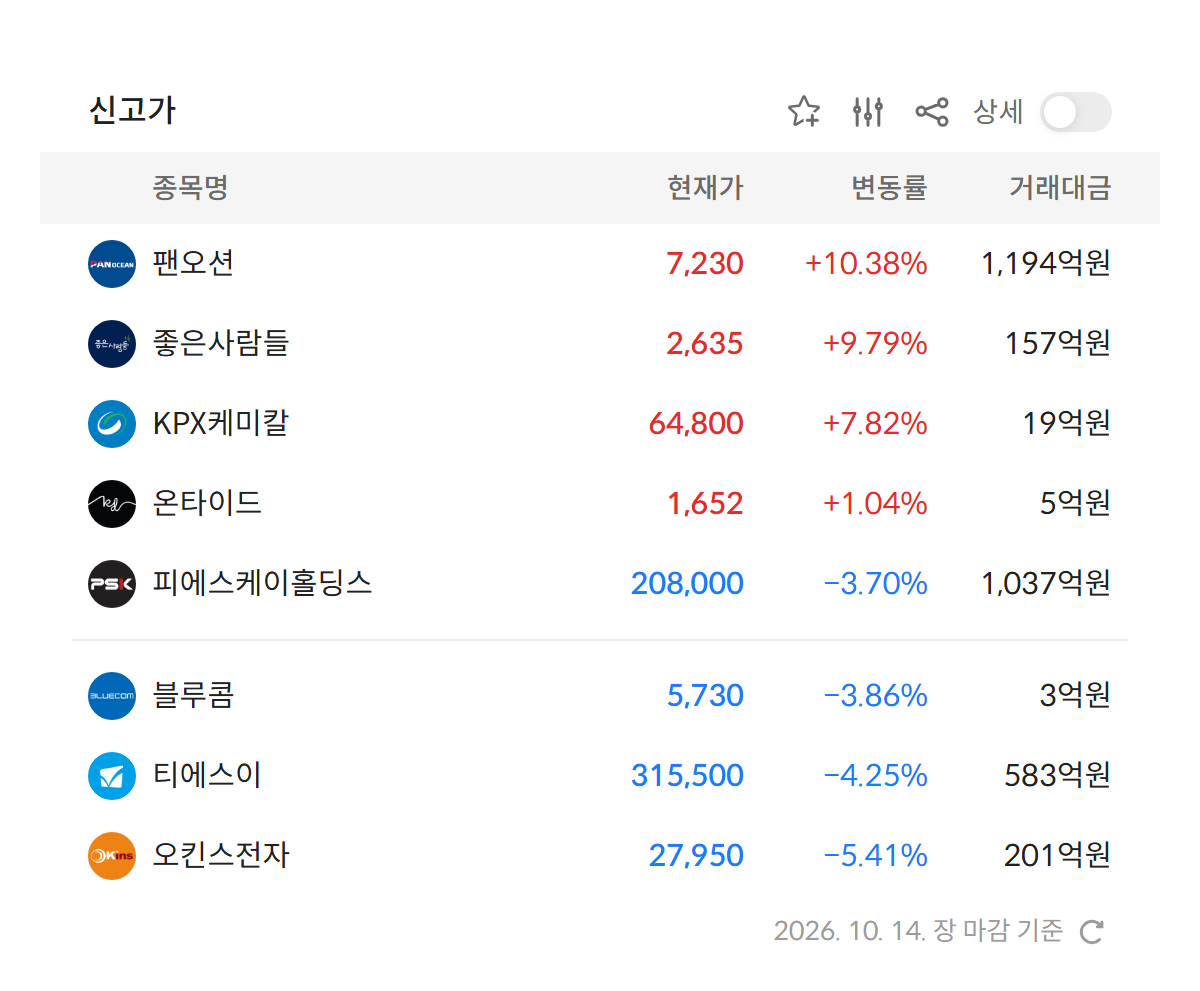Select the 상세 label text
This screenshot has height=991, width=1200.
click(998, 112)
